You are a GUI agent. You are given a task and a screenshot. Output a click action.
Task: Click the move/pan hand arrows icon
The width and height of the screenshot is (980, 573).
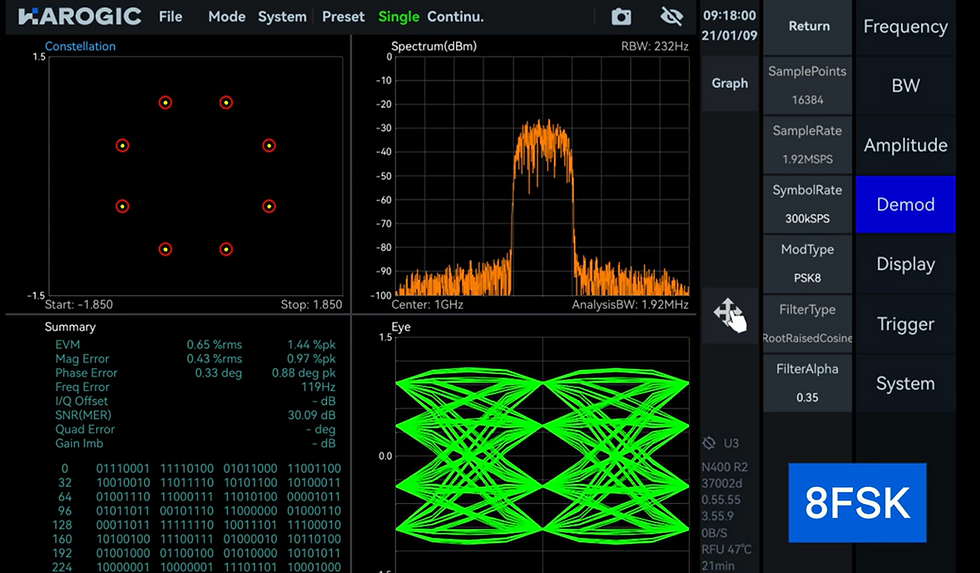tap(730, 316)
